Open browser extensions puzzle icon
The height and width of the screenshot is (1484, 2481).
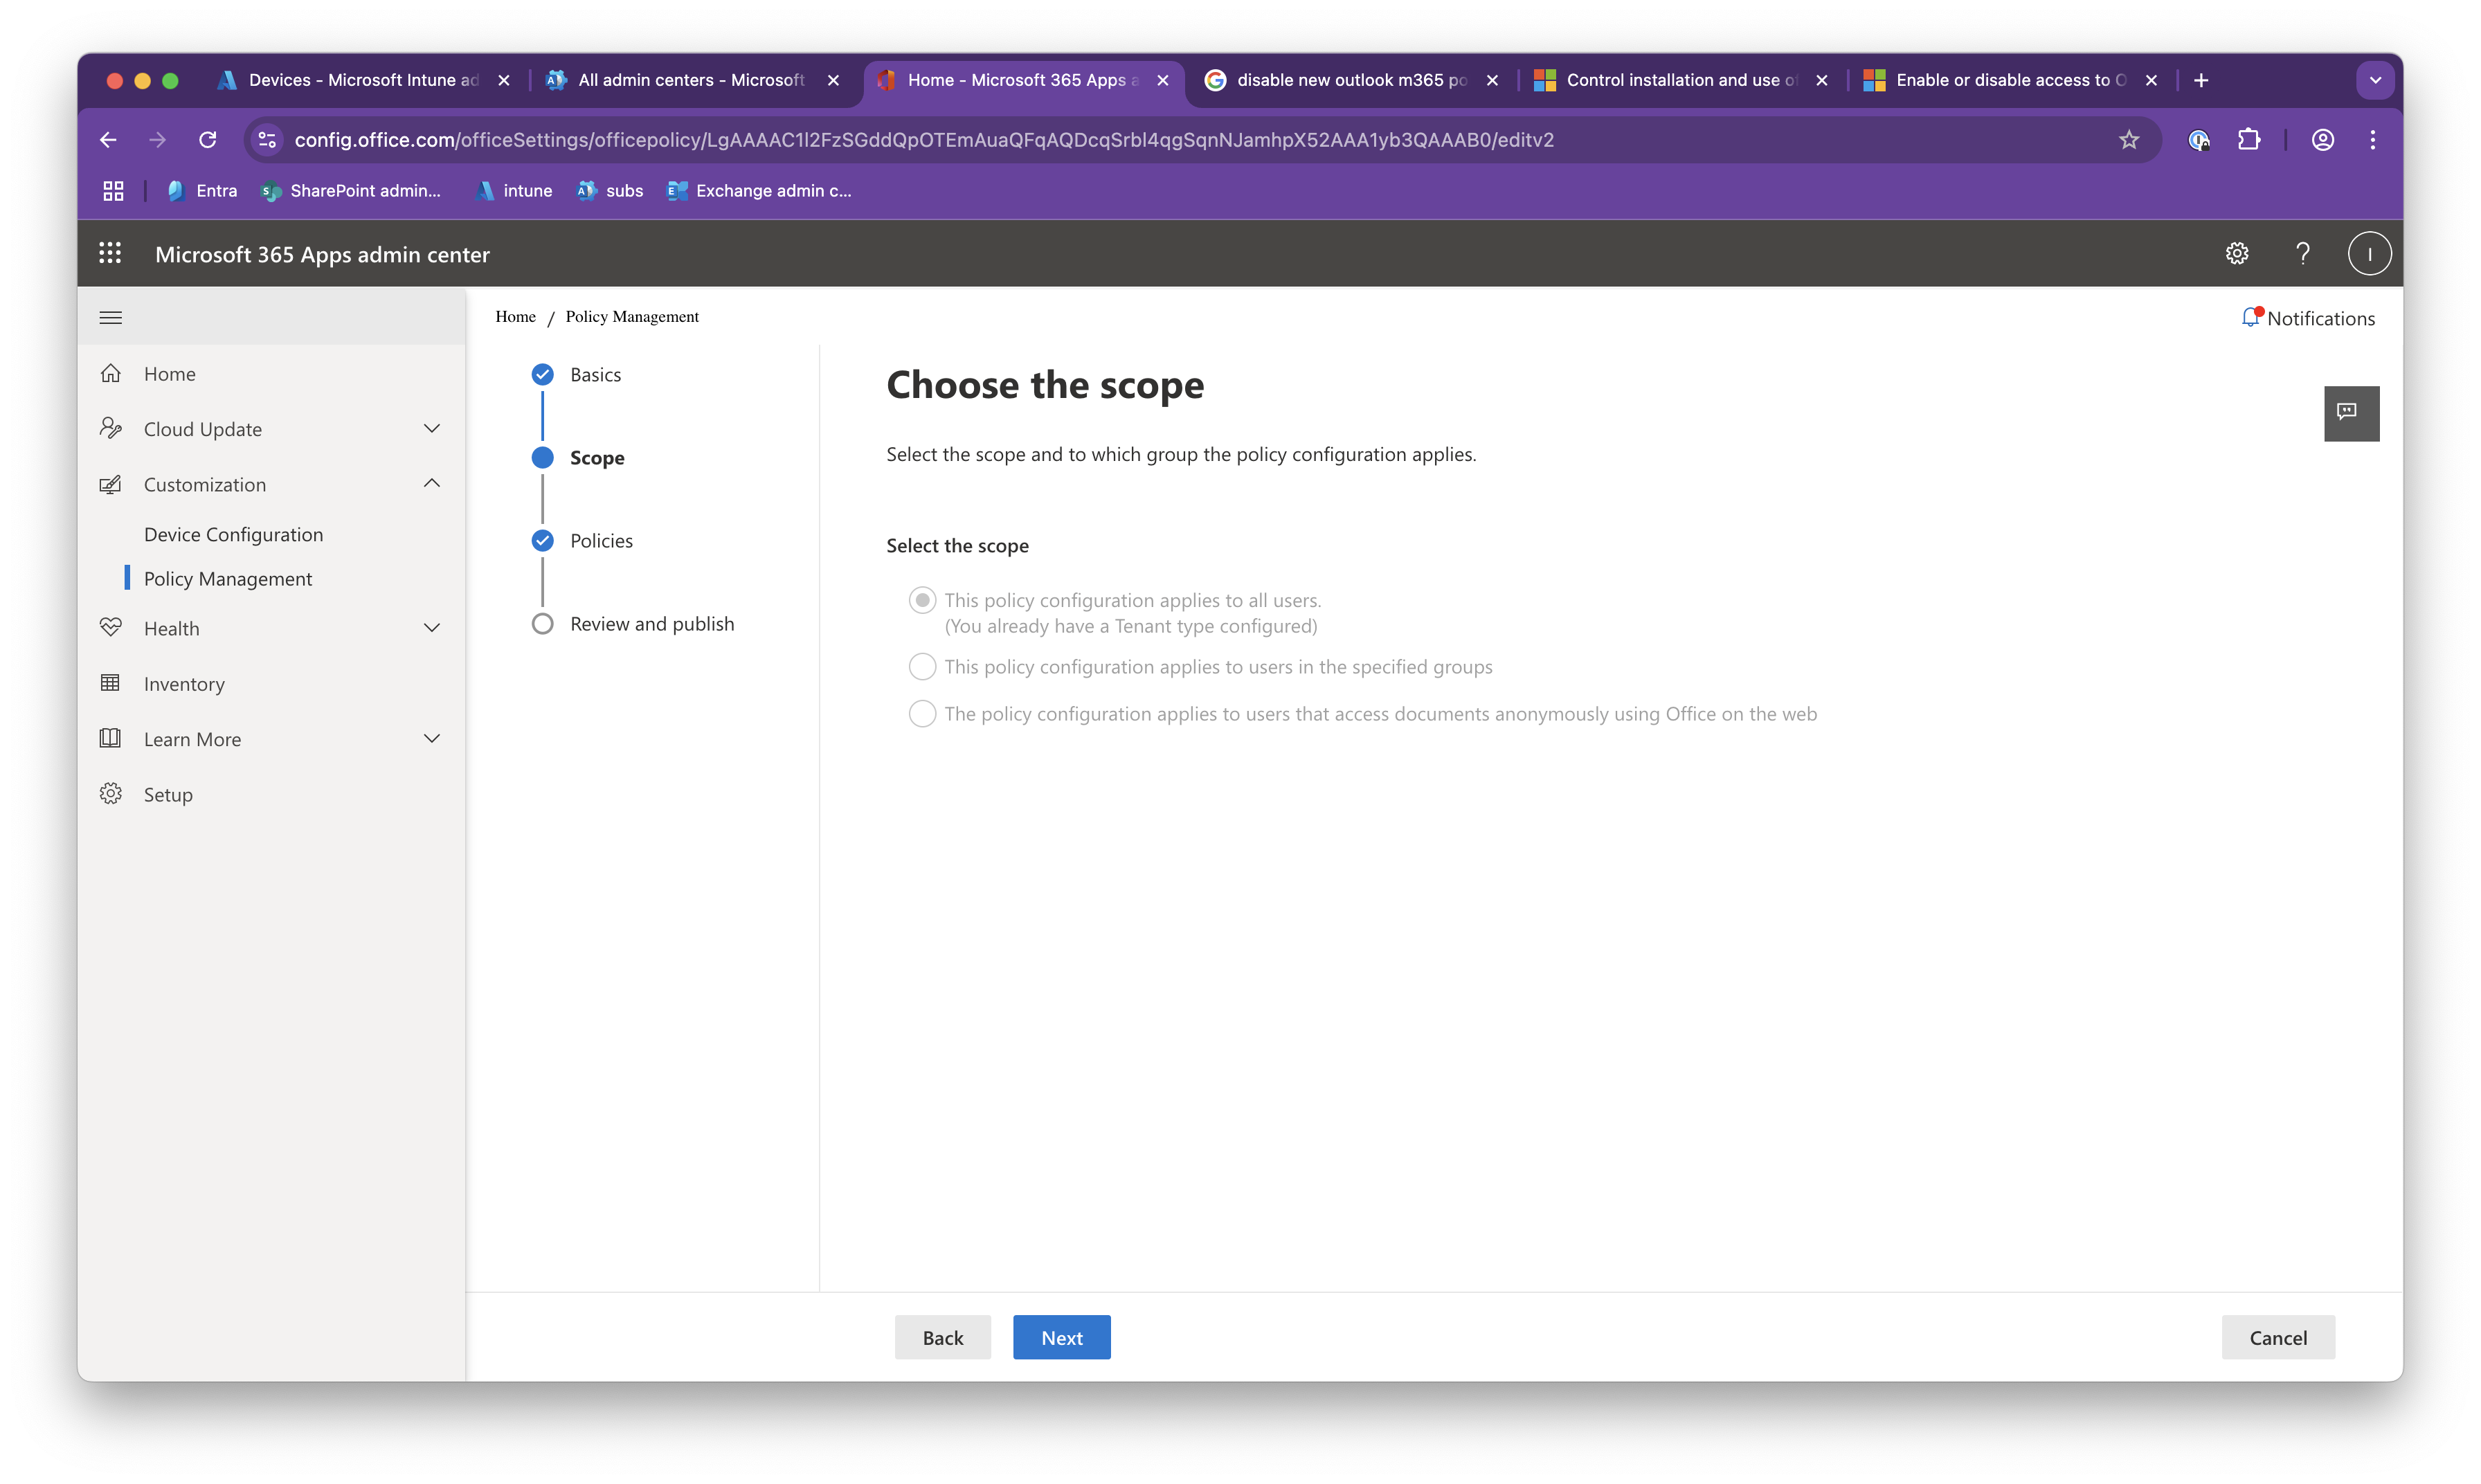coord(2249,140)
